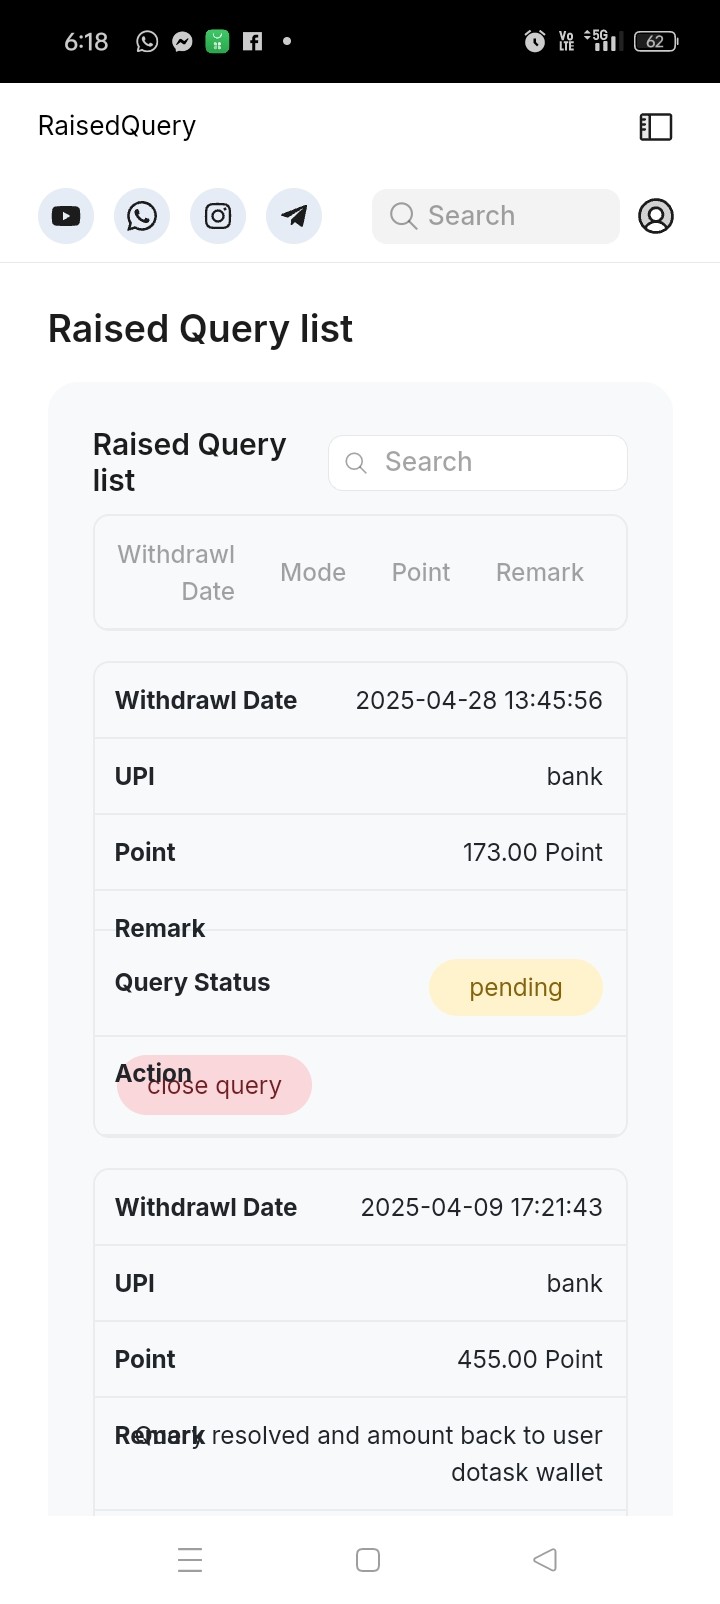The width and height of the screenshot is (720, 1604).
Task: Open the YouTube icon link
Action: point(66,216)
